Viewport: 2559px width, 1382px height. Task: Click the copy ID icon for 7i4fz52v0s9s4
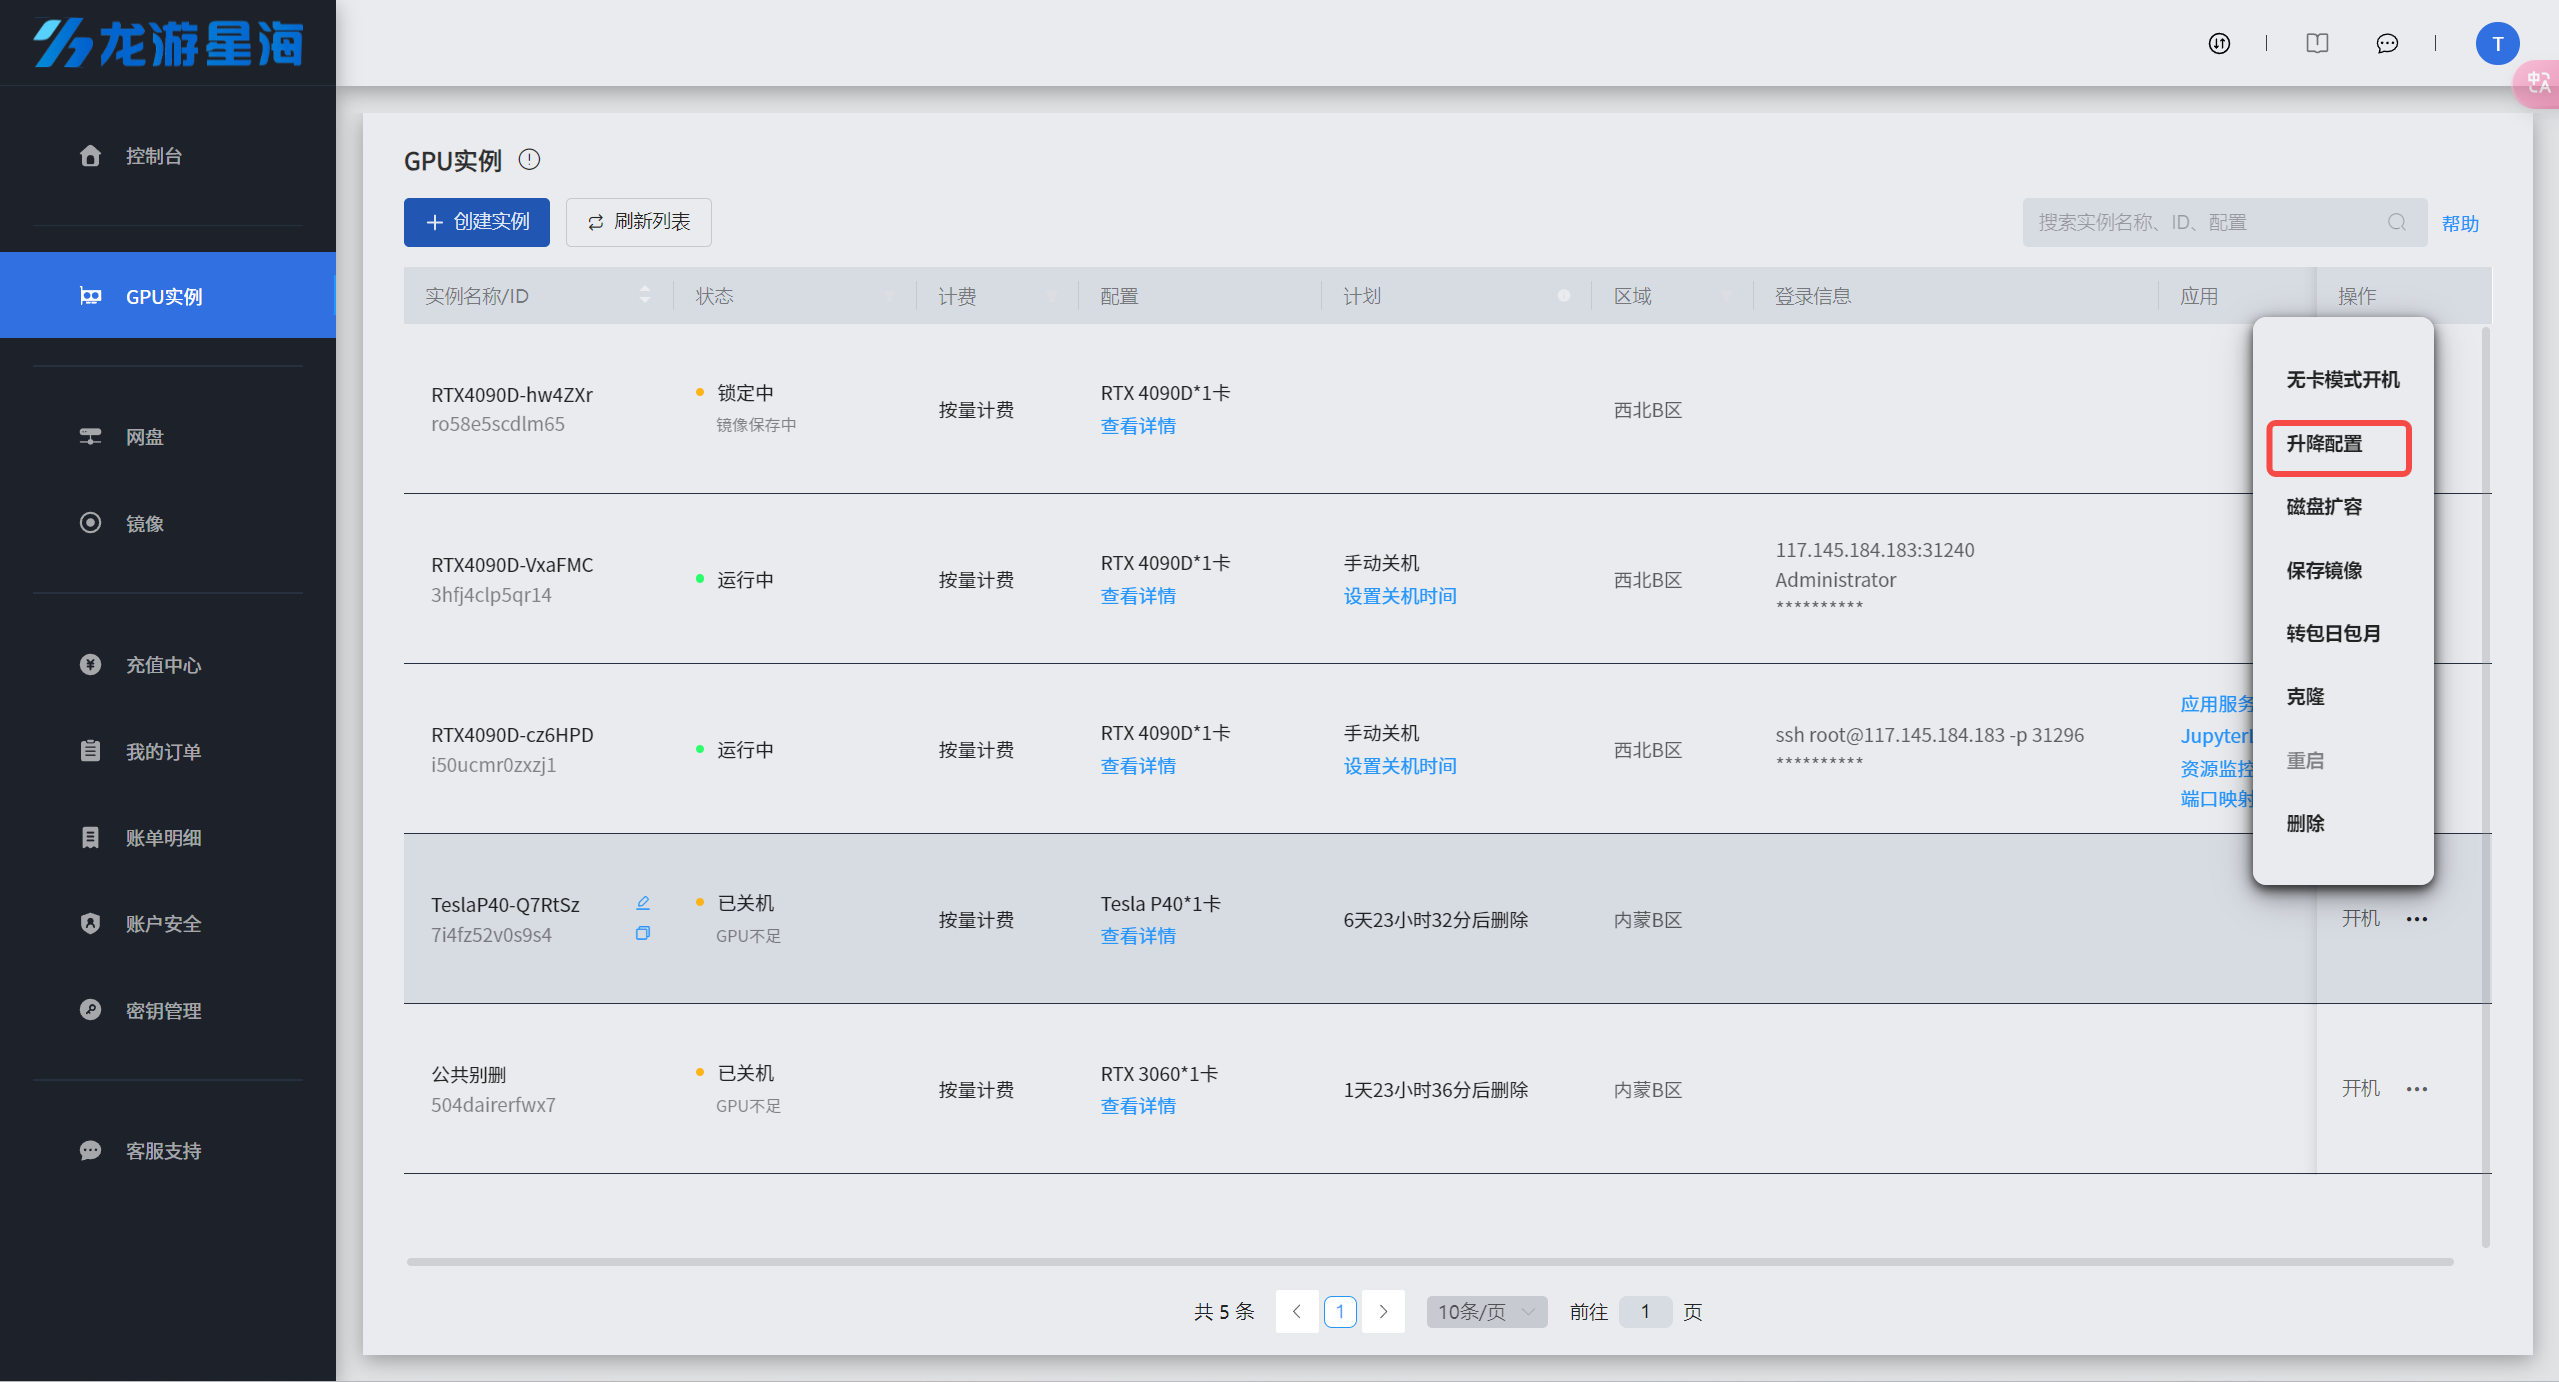click(x=643, y=933)
